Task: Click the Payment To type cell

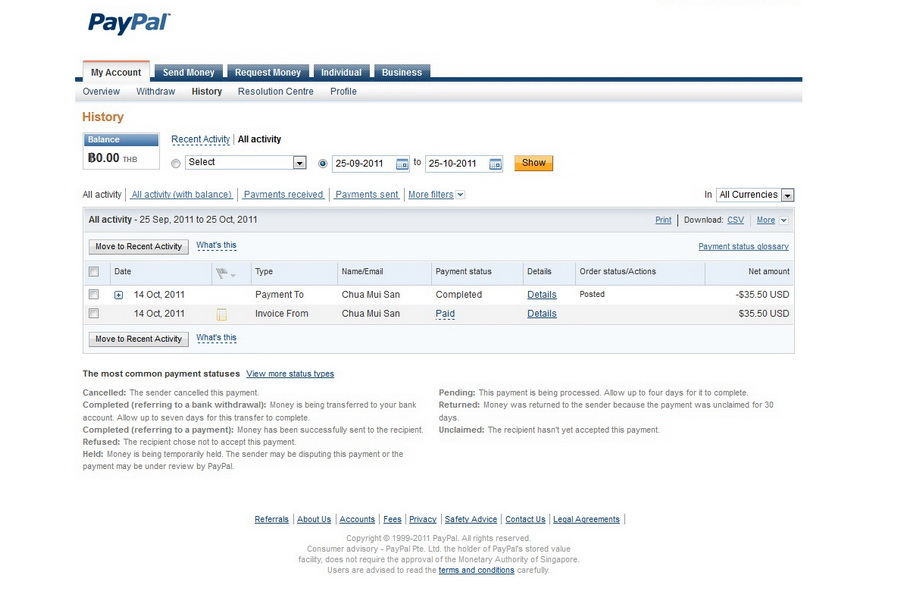Action: point(280,295)
